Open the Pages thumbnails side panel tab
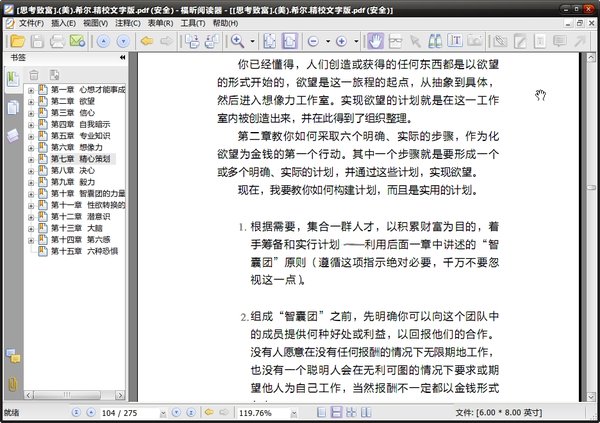The height and width of the screenshot is (423, 600). [13, 107]
